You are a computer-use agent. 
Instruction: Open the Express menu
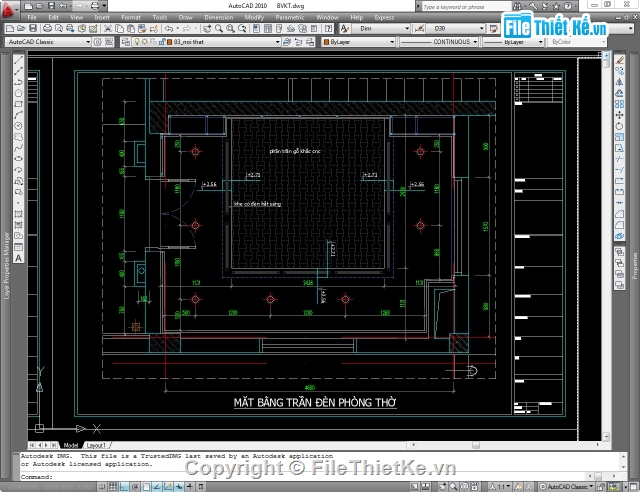click(384, 17)
